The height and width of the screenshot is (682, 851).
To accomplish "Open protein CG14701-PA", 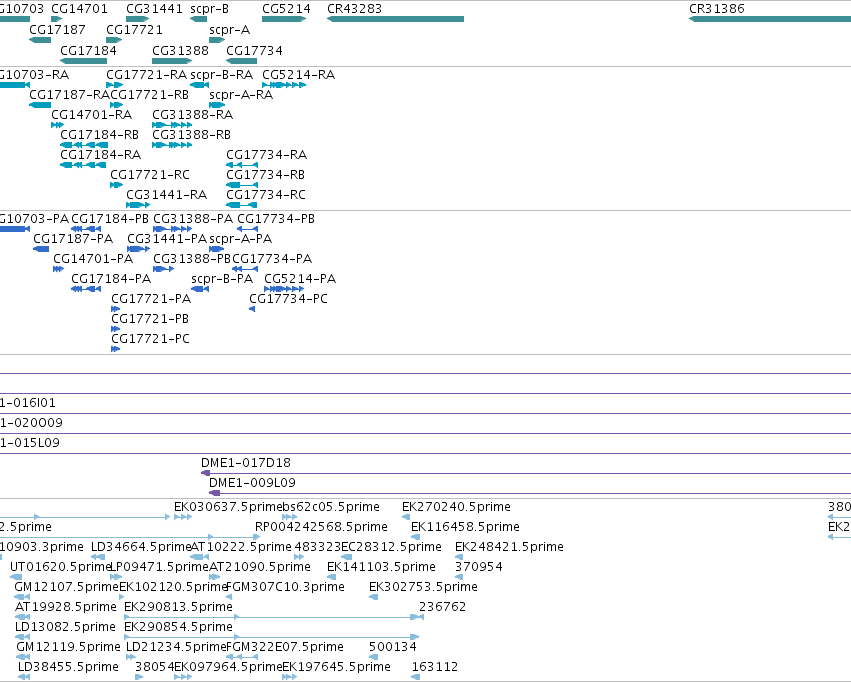I will pos(93,259).
